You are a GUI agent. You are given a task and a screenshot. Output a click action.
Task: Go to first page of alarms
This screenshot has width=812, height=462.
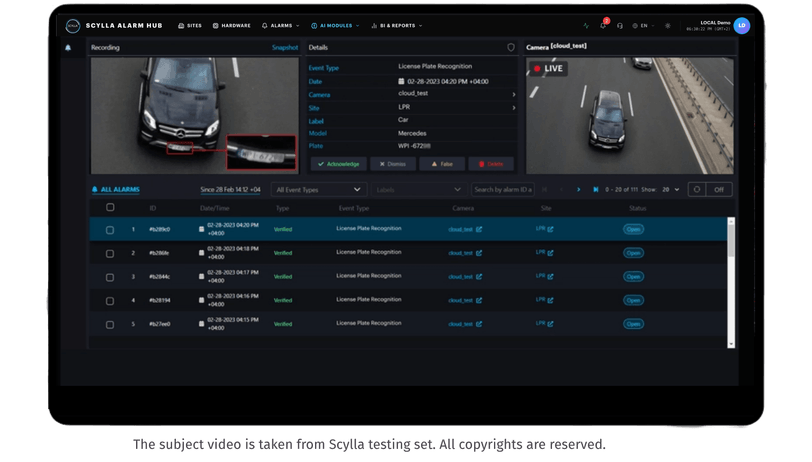pyautogui.click(x=544, y=190)
